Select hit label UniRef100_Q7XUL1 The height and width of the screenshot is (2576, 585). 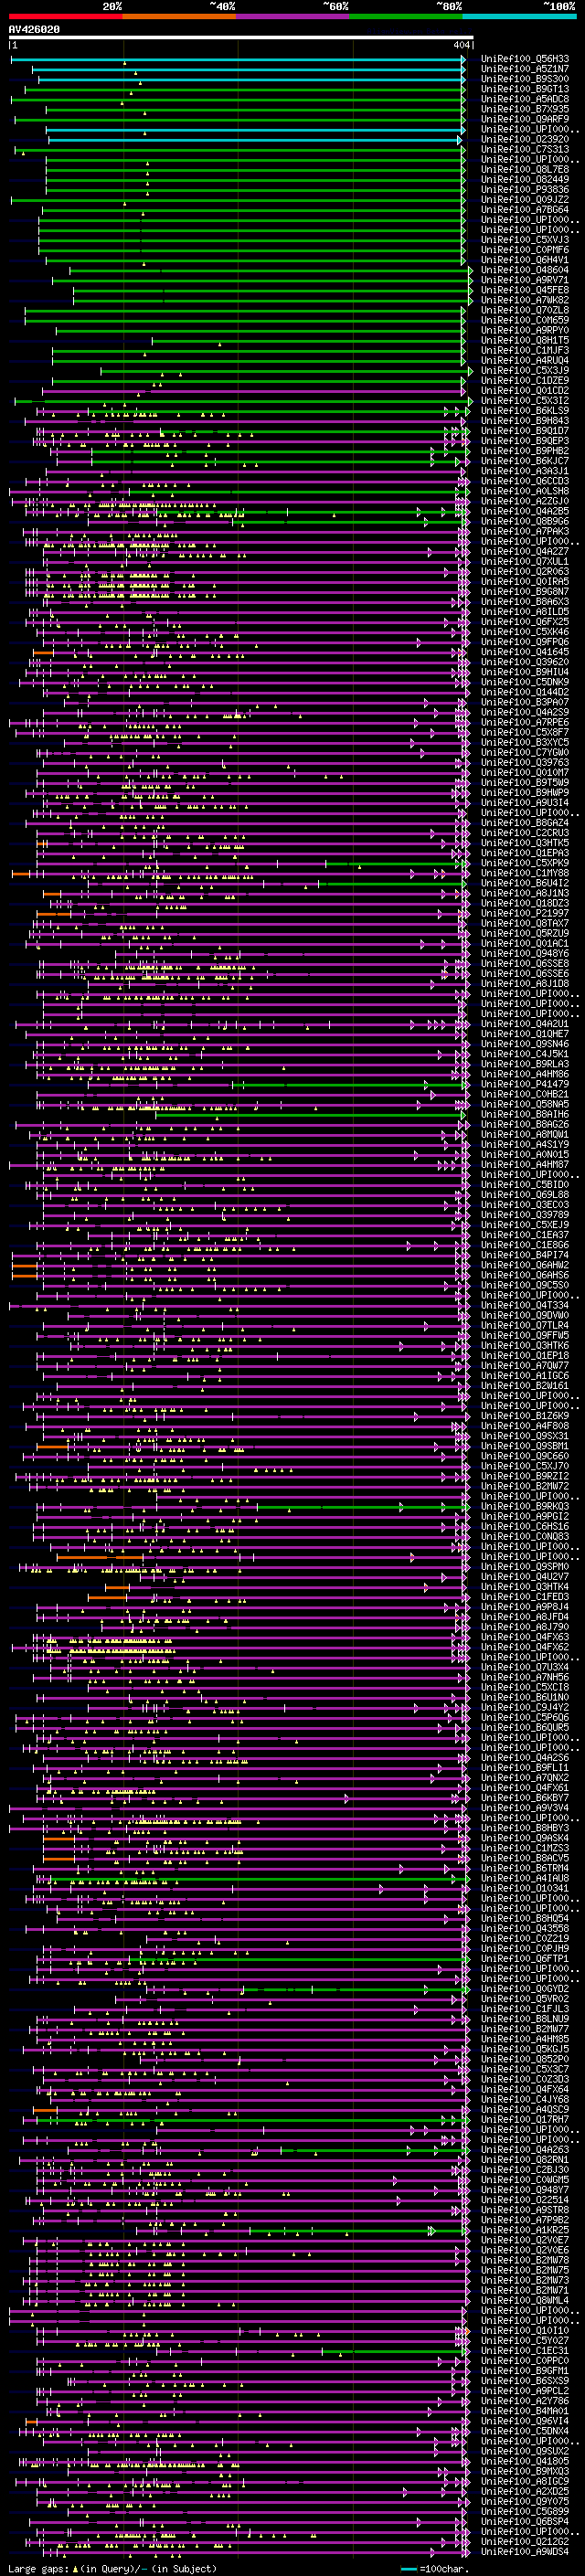point(525,561)
